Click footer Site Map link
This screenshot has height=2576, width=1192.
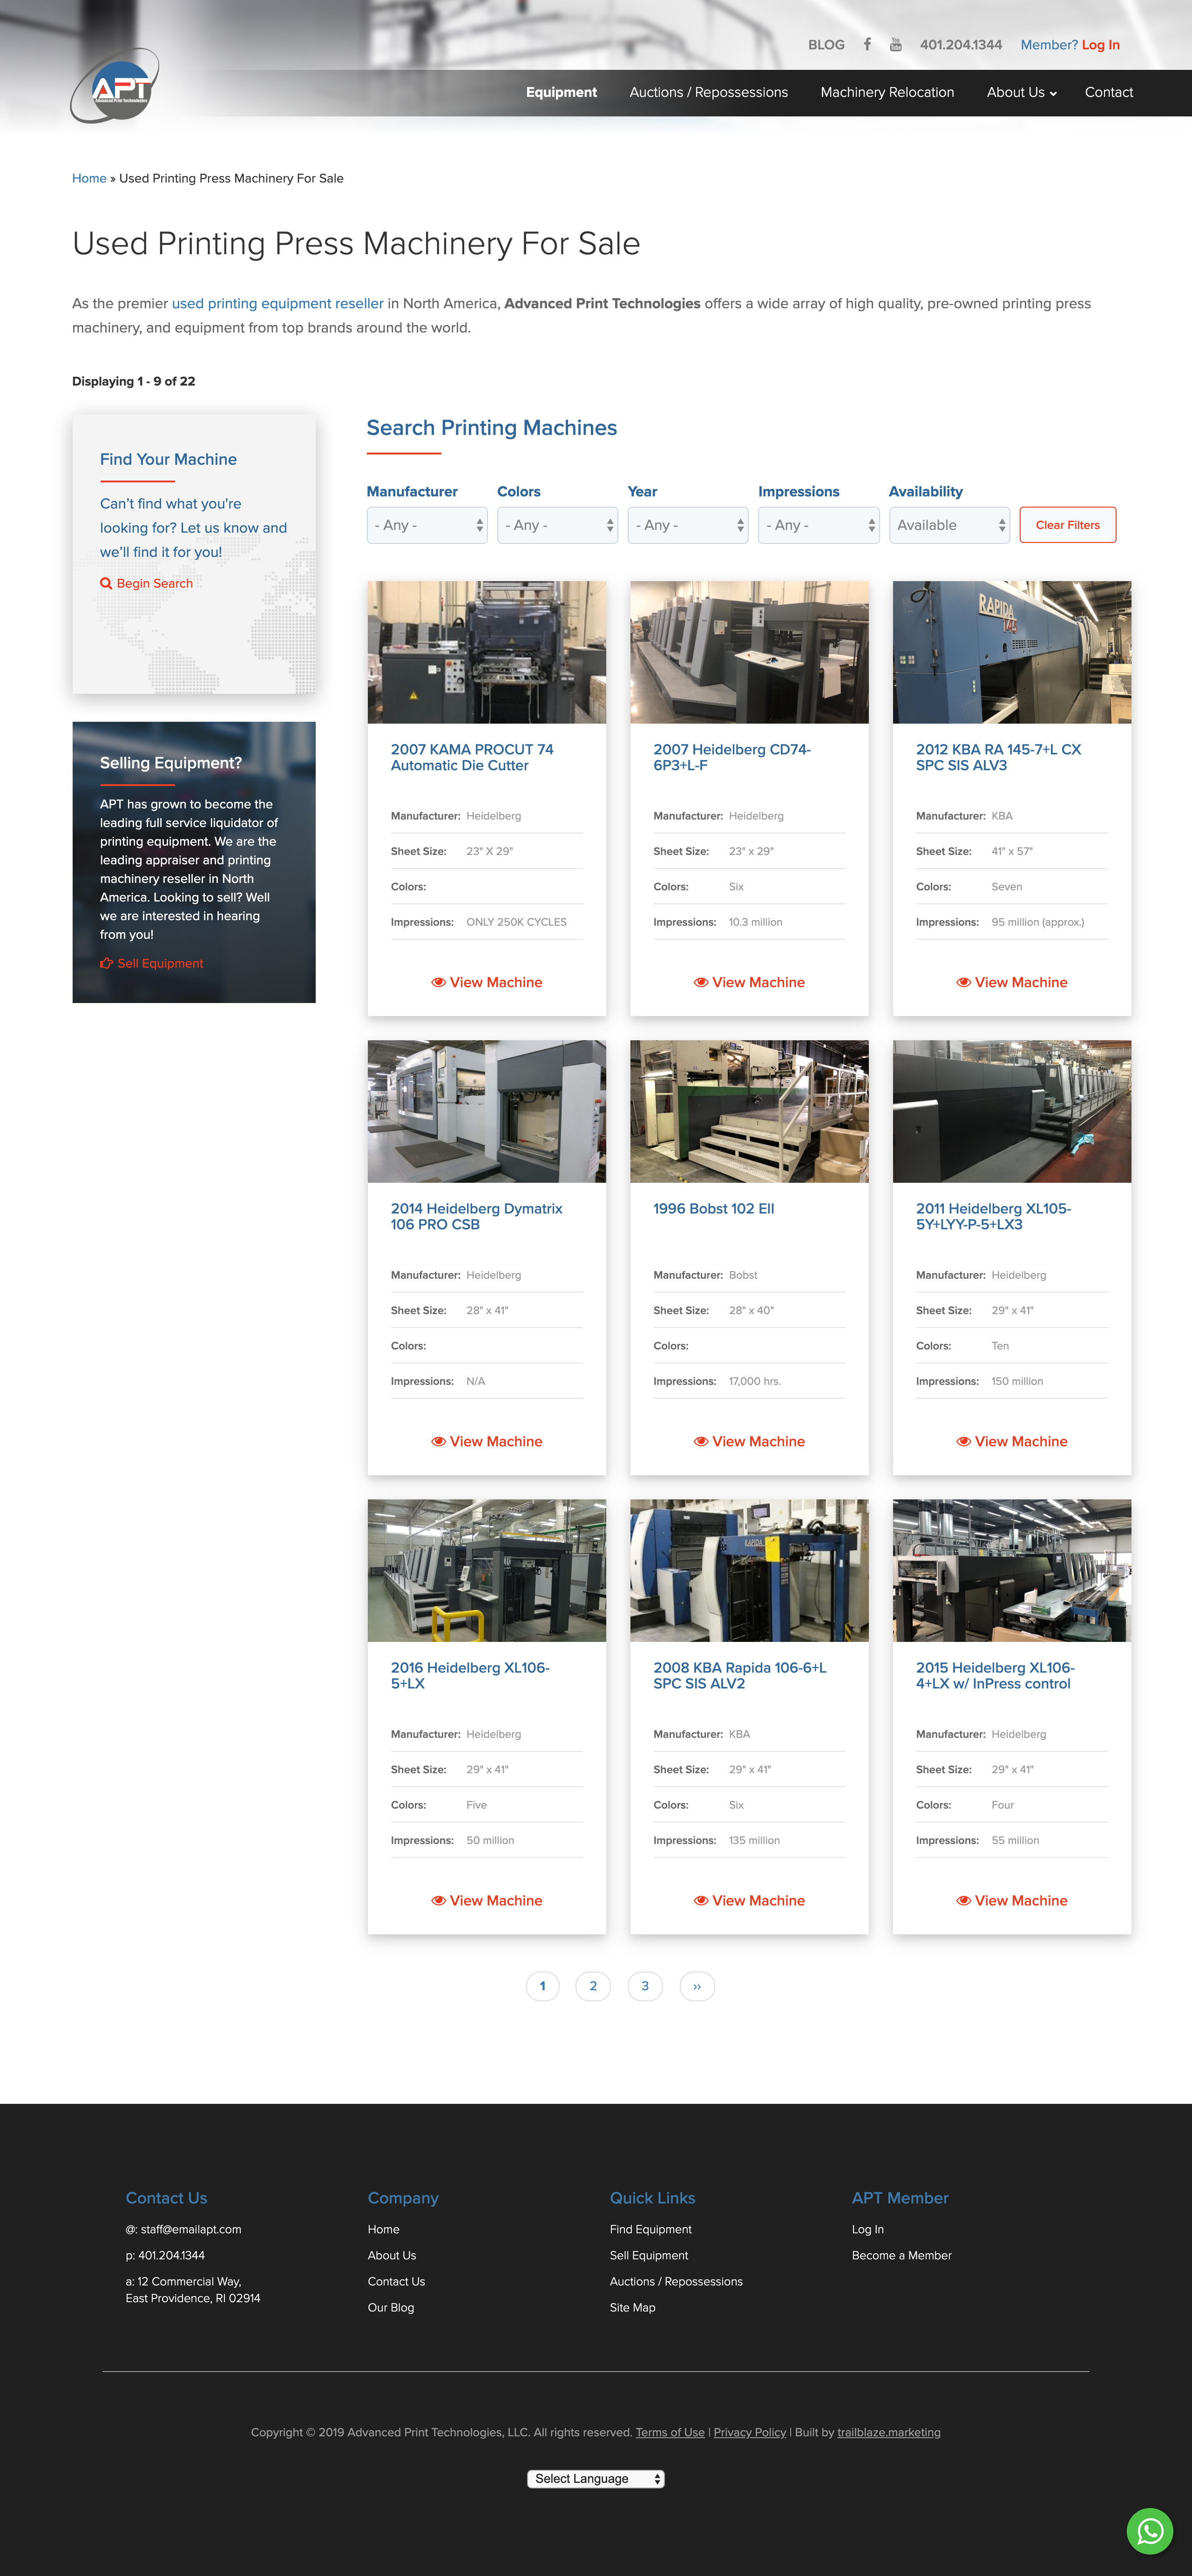point(632,2307)
